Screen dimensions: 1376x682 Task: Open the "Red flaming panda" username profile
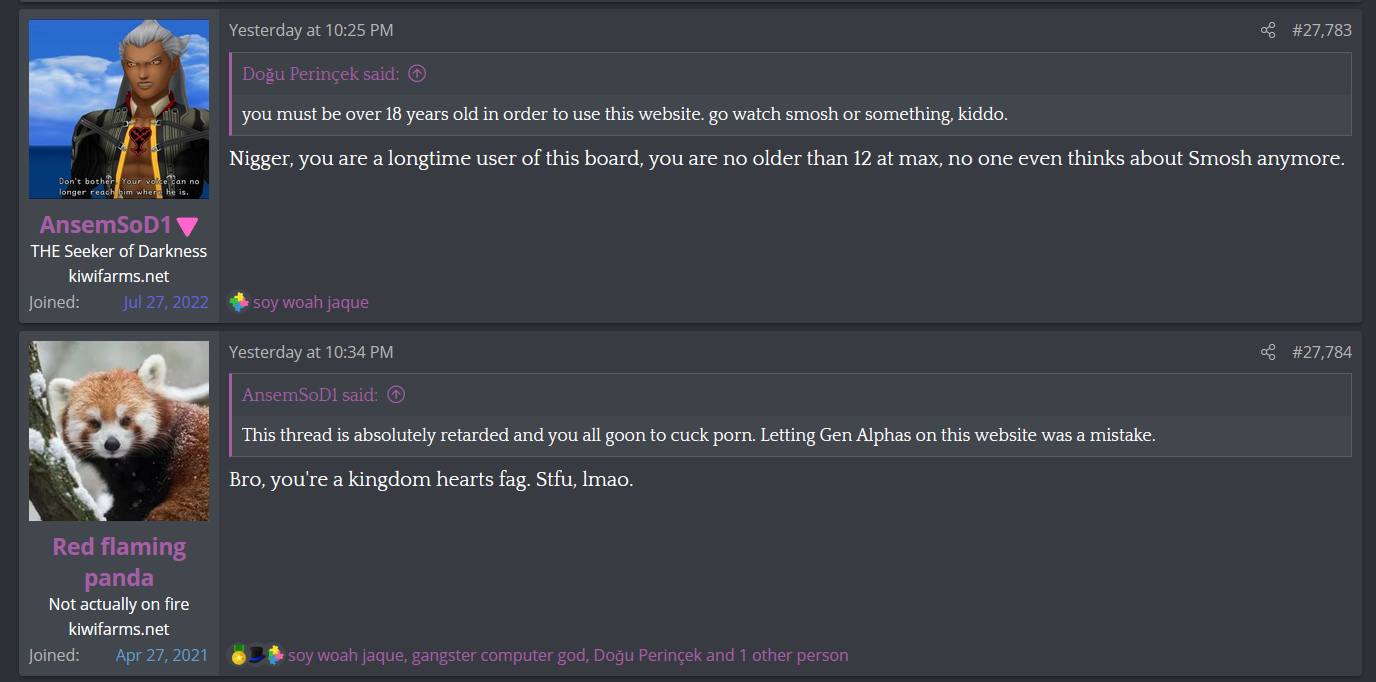119,562
